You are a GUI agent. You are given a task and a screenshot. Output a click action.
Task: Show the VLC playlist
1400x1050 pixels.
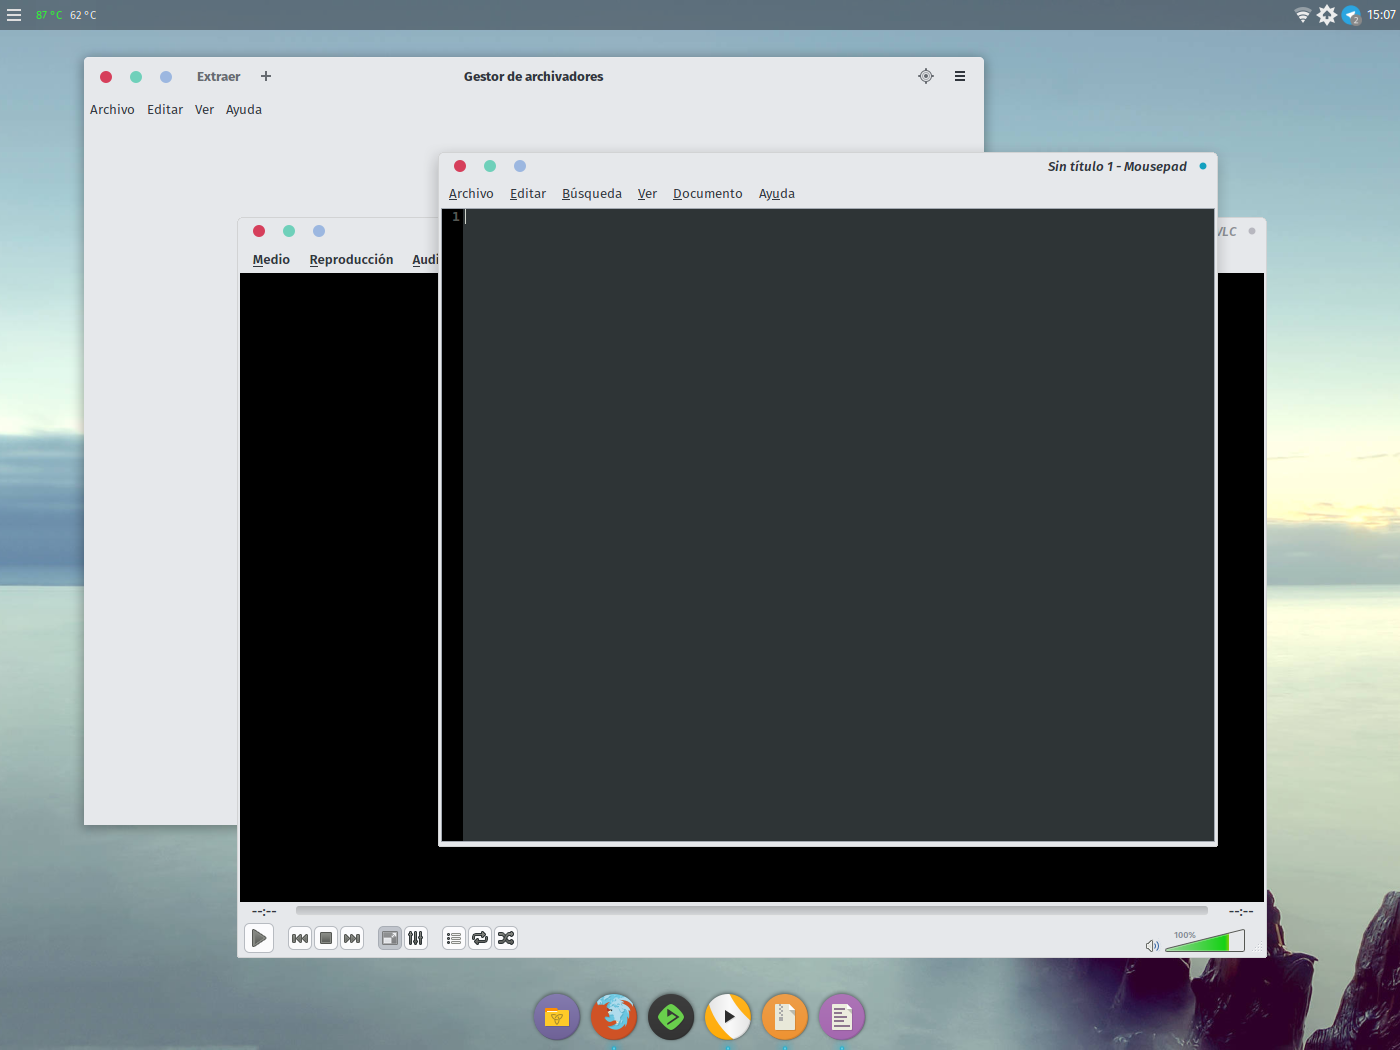(454, 938)
